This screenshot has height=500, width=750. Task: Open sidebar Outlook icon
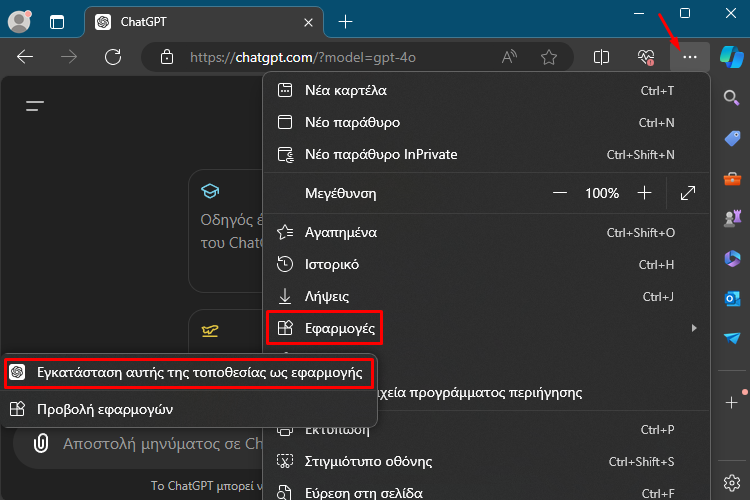(732, 299)
